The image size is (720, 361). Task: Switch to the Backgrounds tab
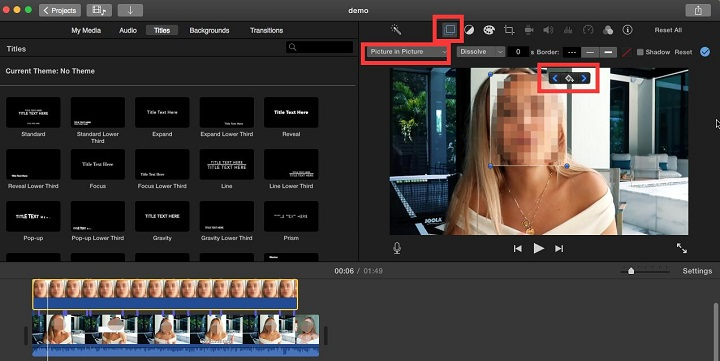[209, 30]
